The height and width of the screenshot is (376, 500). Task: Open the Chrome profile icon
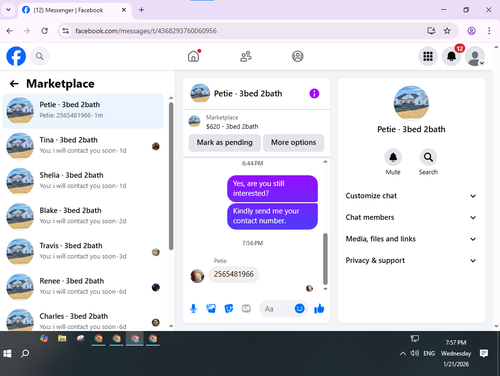471,31
